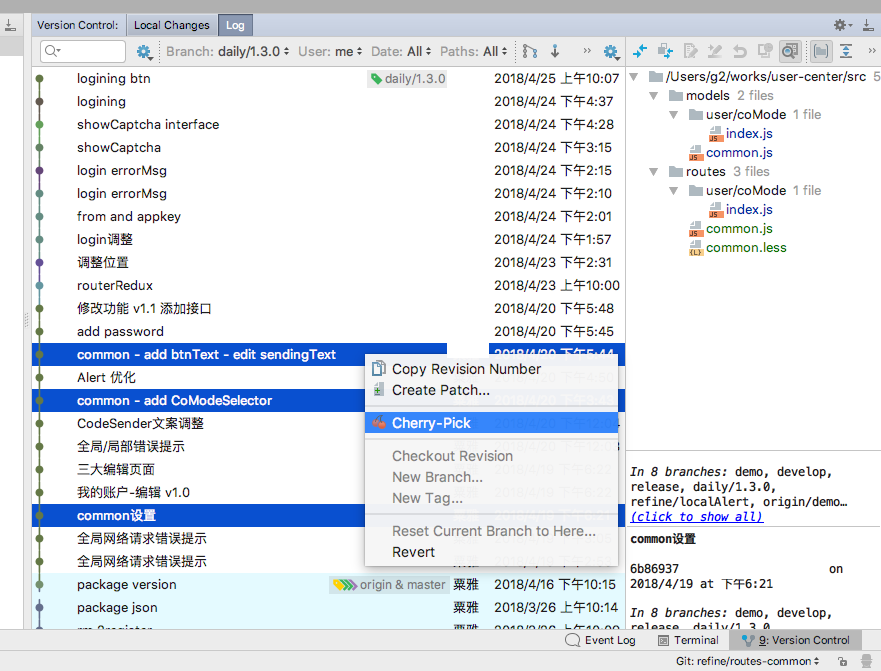Collapse the /Users/g2/works/user-center/src root node
Image resolution: width=881 pixels, height=671 pixels.
tap(634, 77)
